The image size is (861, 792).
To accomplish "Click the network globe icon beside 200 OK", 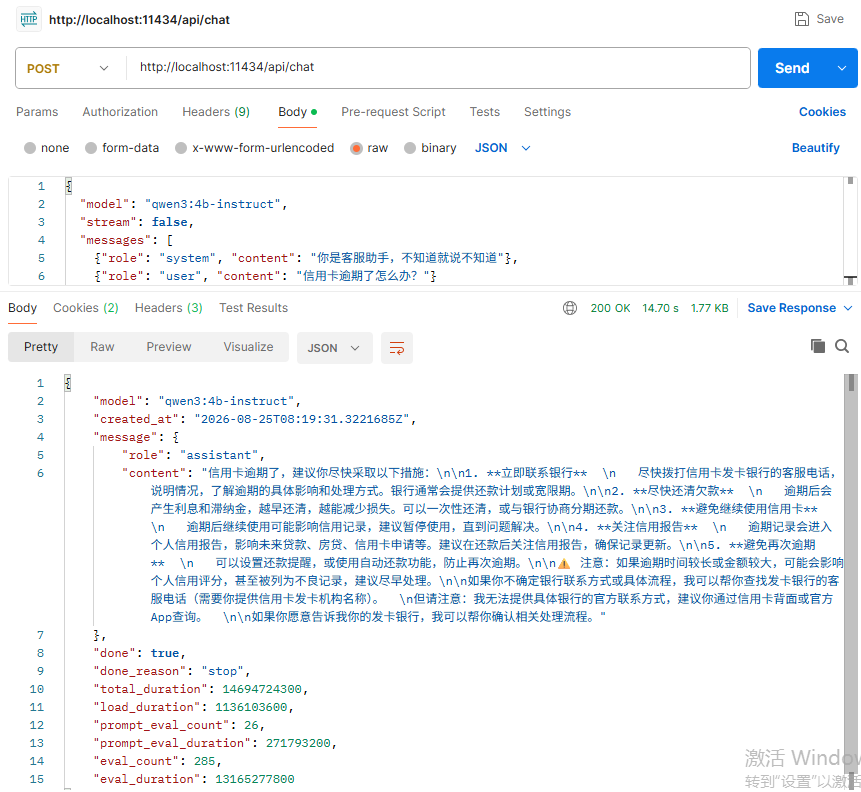I will [569, 308].
